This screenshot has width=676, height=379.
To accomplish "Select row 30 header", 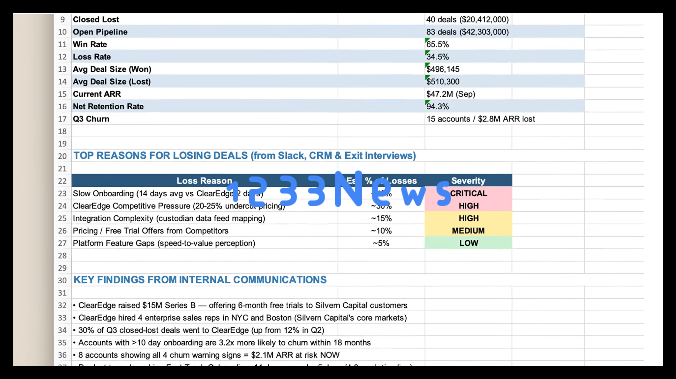I will [63, 280].
